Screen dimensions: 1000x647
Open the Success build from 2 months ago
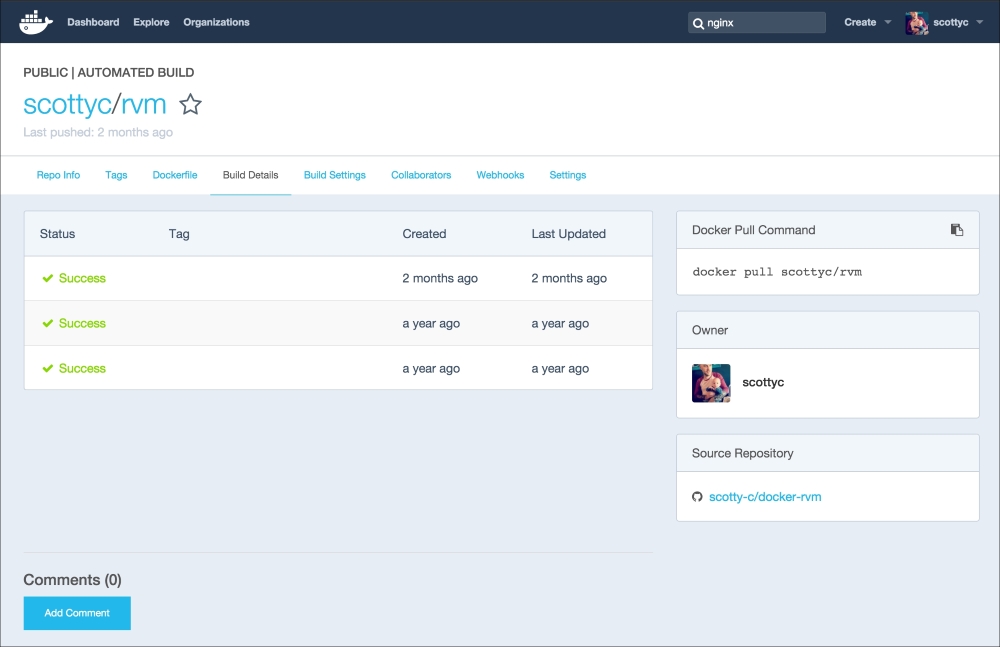82,279
